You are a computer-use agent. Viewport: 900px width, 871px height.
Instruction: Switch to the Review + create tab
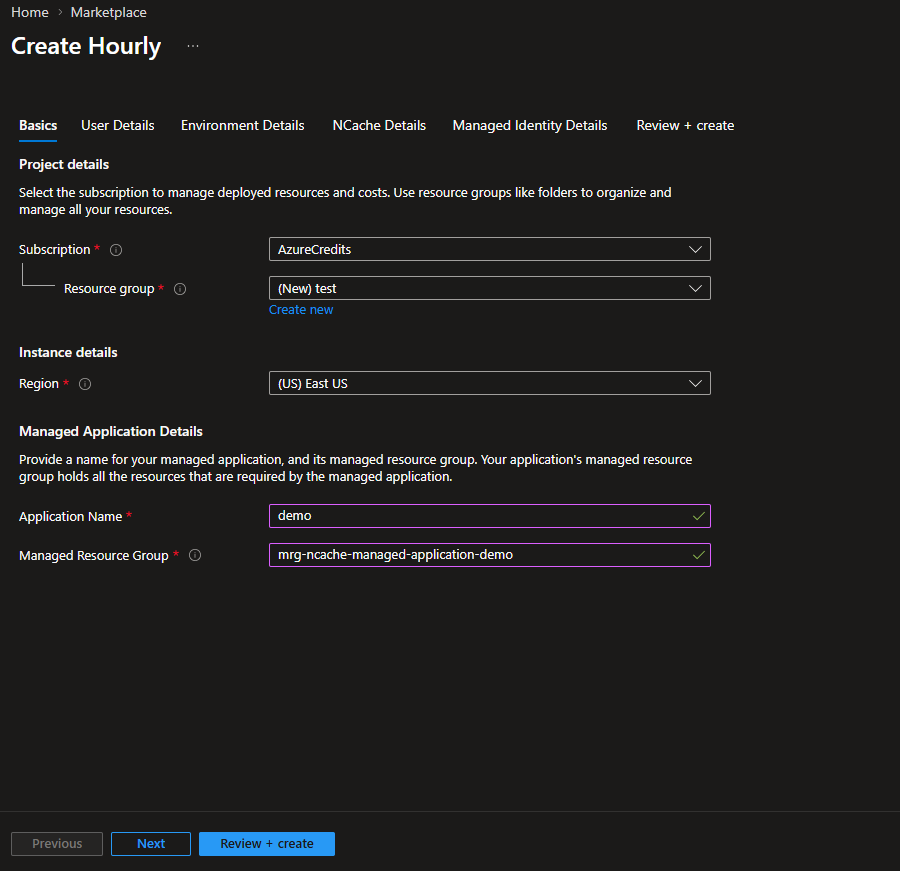pos(685,125)
